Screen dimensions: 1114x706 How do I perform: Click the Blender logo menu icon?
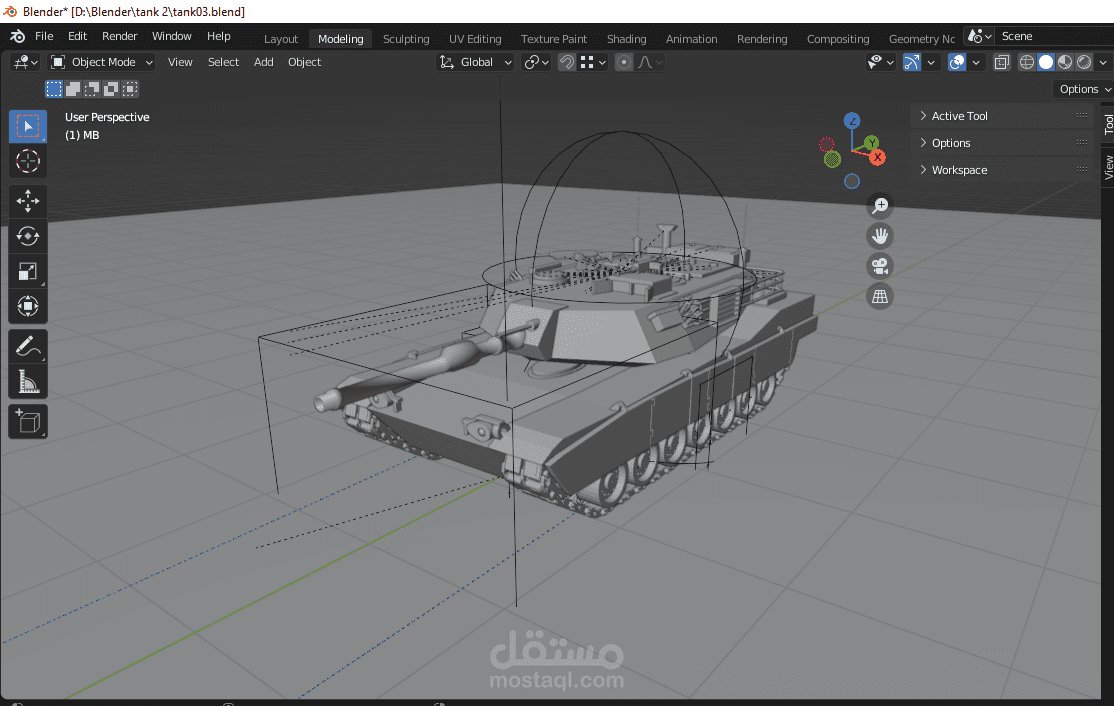point(18,36)
